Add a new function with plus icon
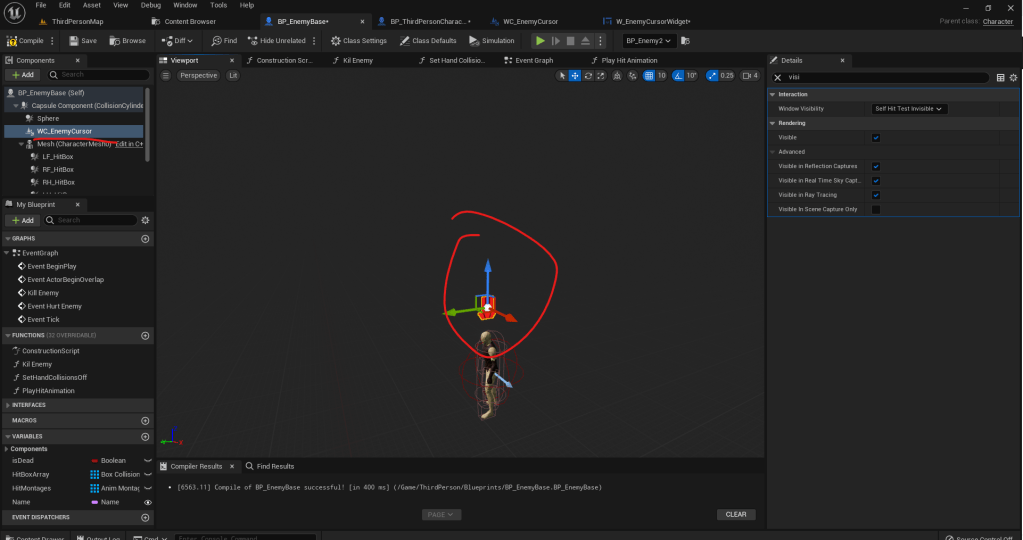 (x=145, y=335)
